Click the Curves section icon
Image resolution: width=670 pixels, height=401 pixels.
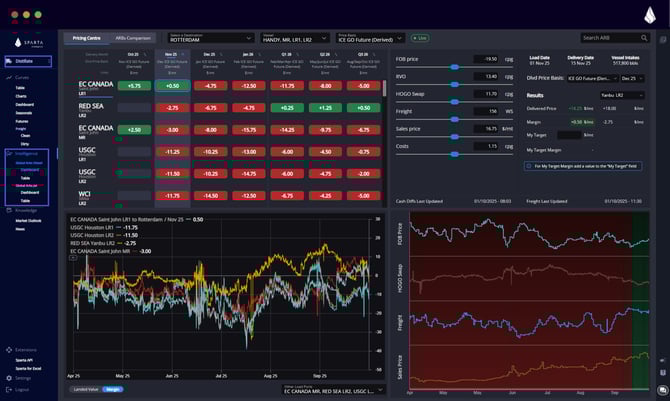tap(8, 77)
